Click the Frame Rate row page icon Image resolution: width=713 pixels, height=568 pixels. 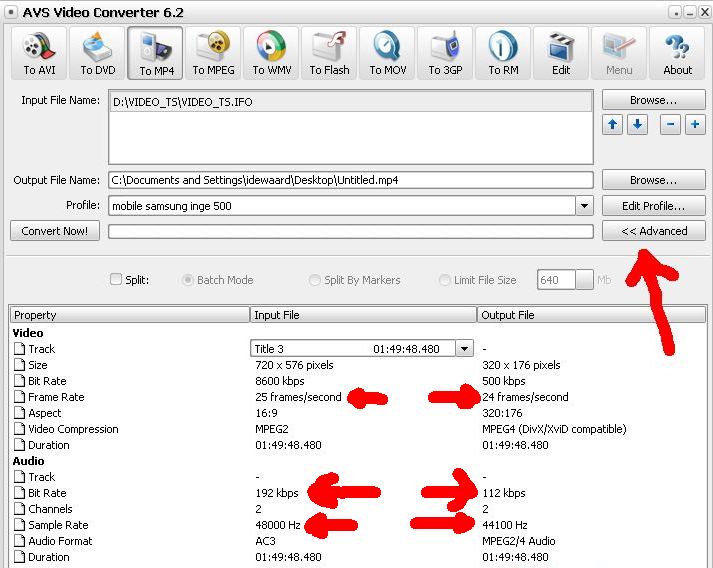[19, 397]
